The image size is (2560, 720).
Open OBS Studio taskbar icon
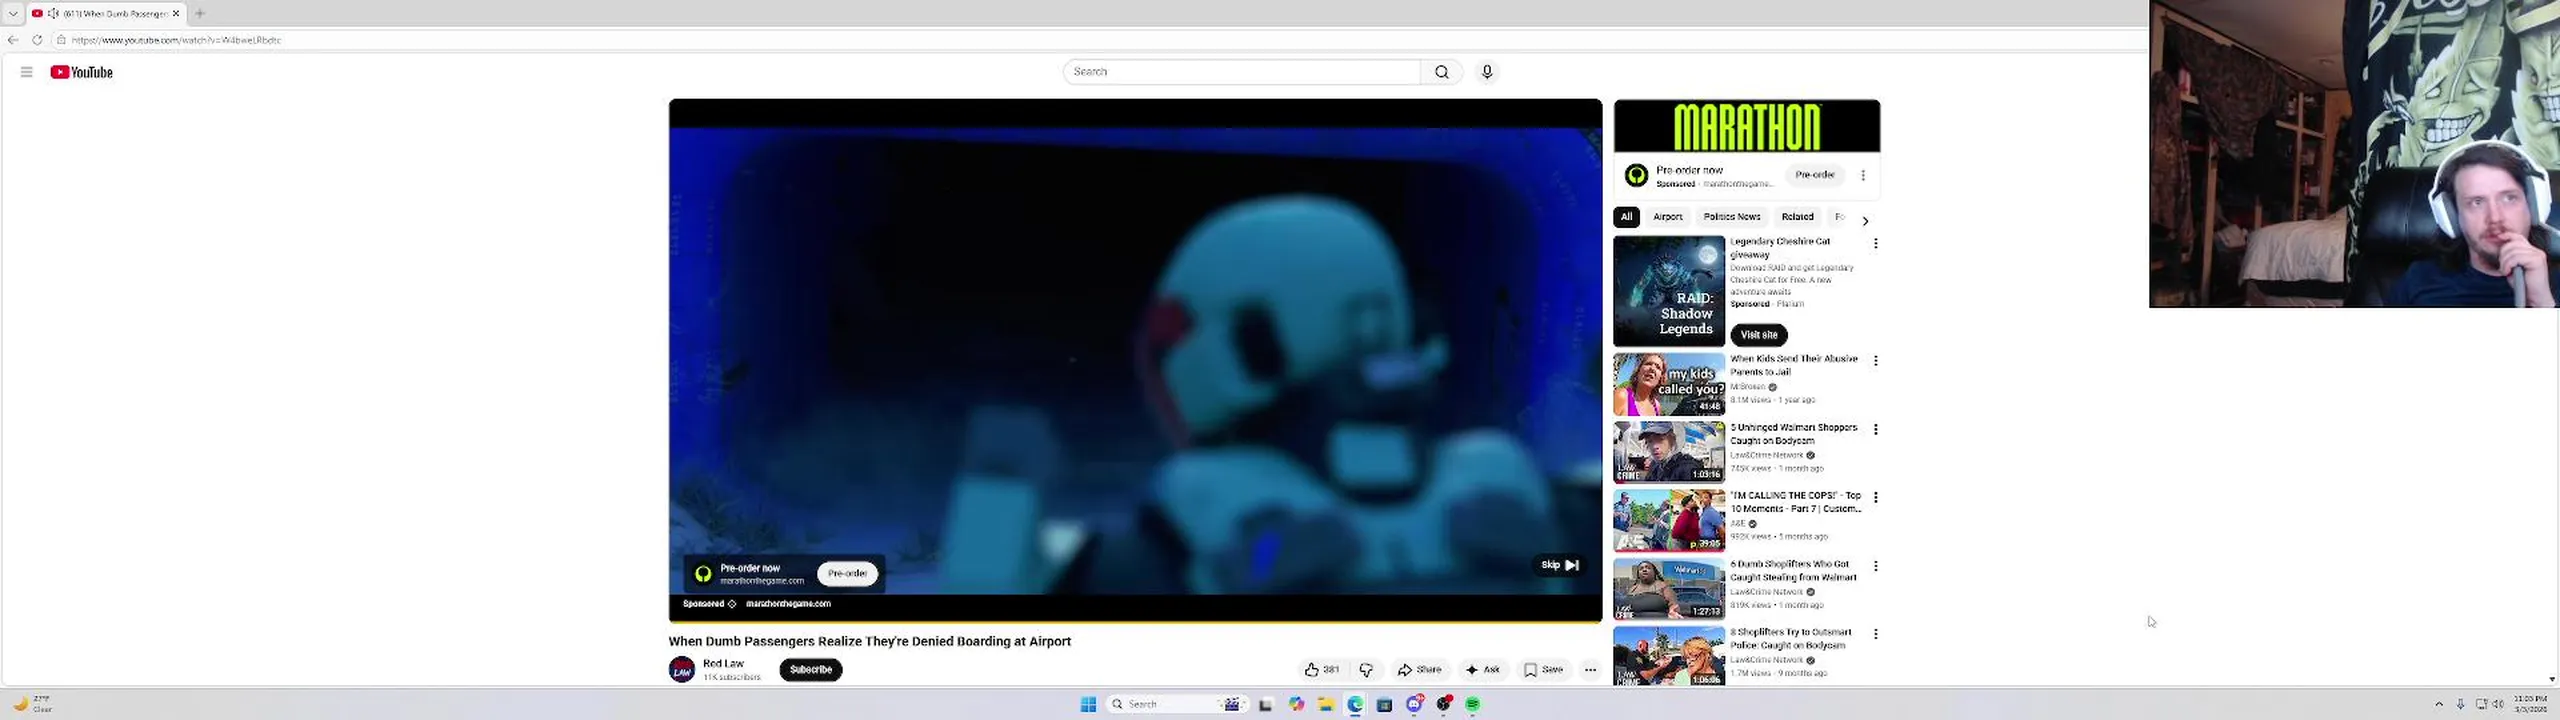tap(1443, 705)
